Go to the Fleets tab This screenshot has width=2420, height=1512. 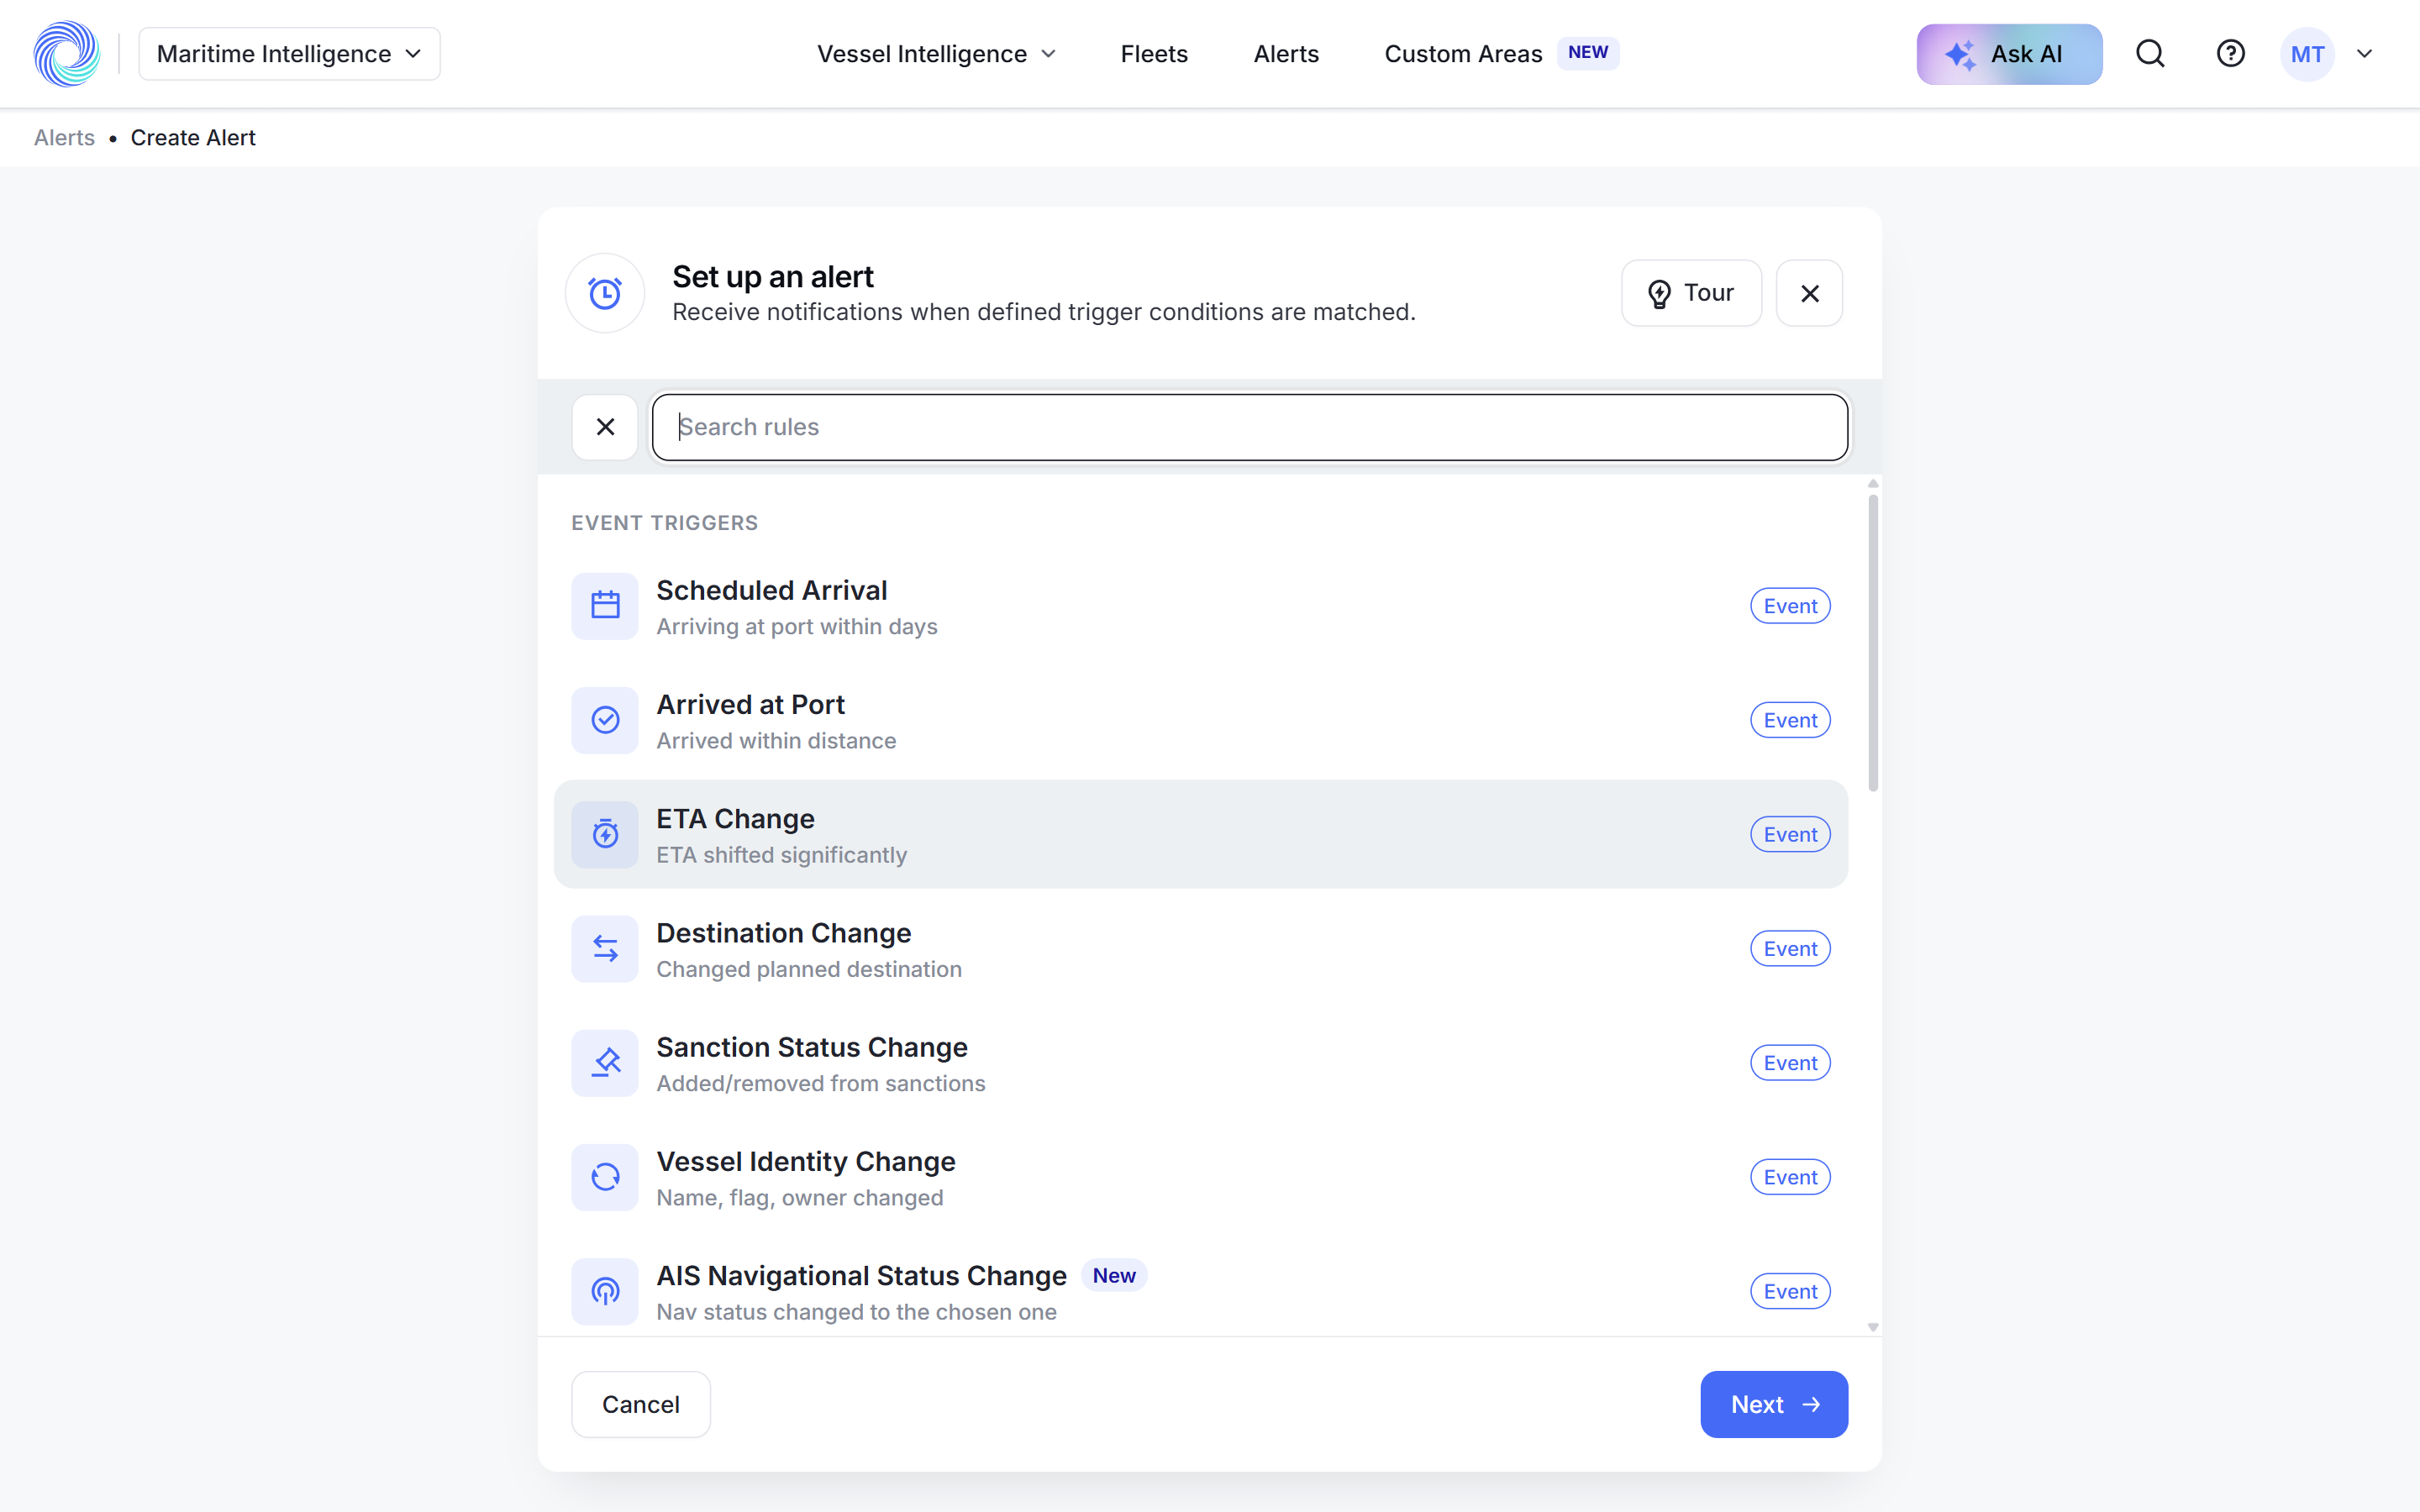[1154, 54]
